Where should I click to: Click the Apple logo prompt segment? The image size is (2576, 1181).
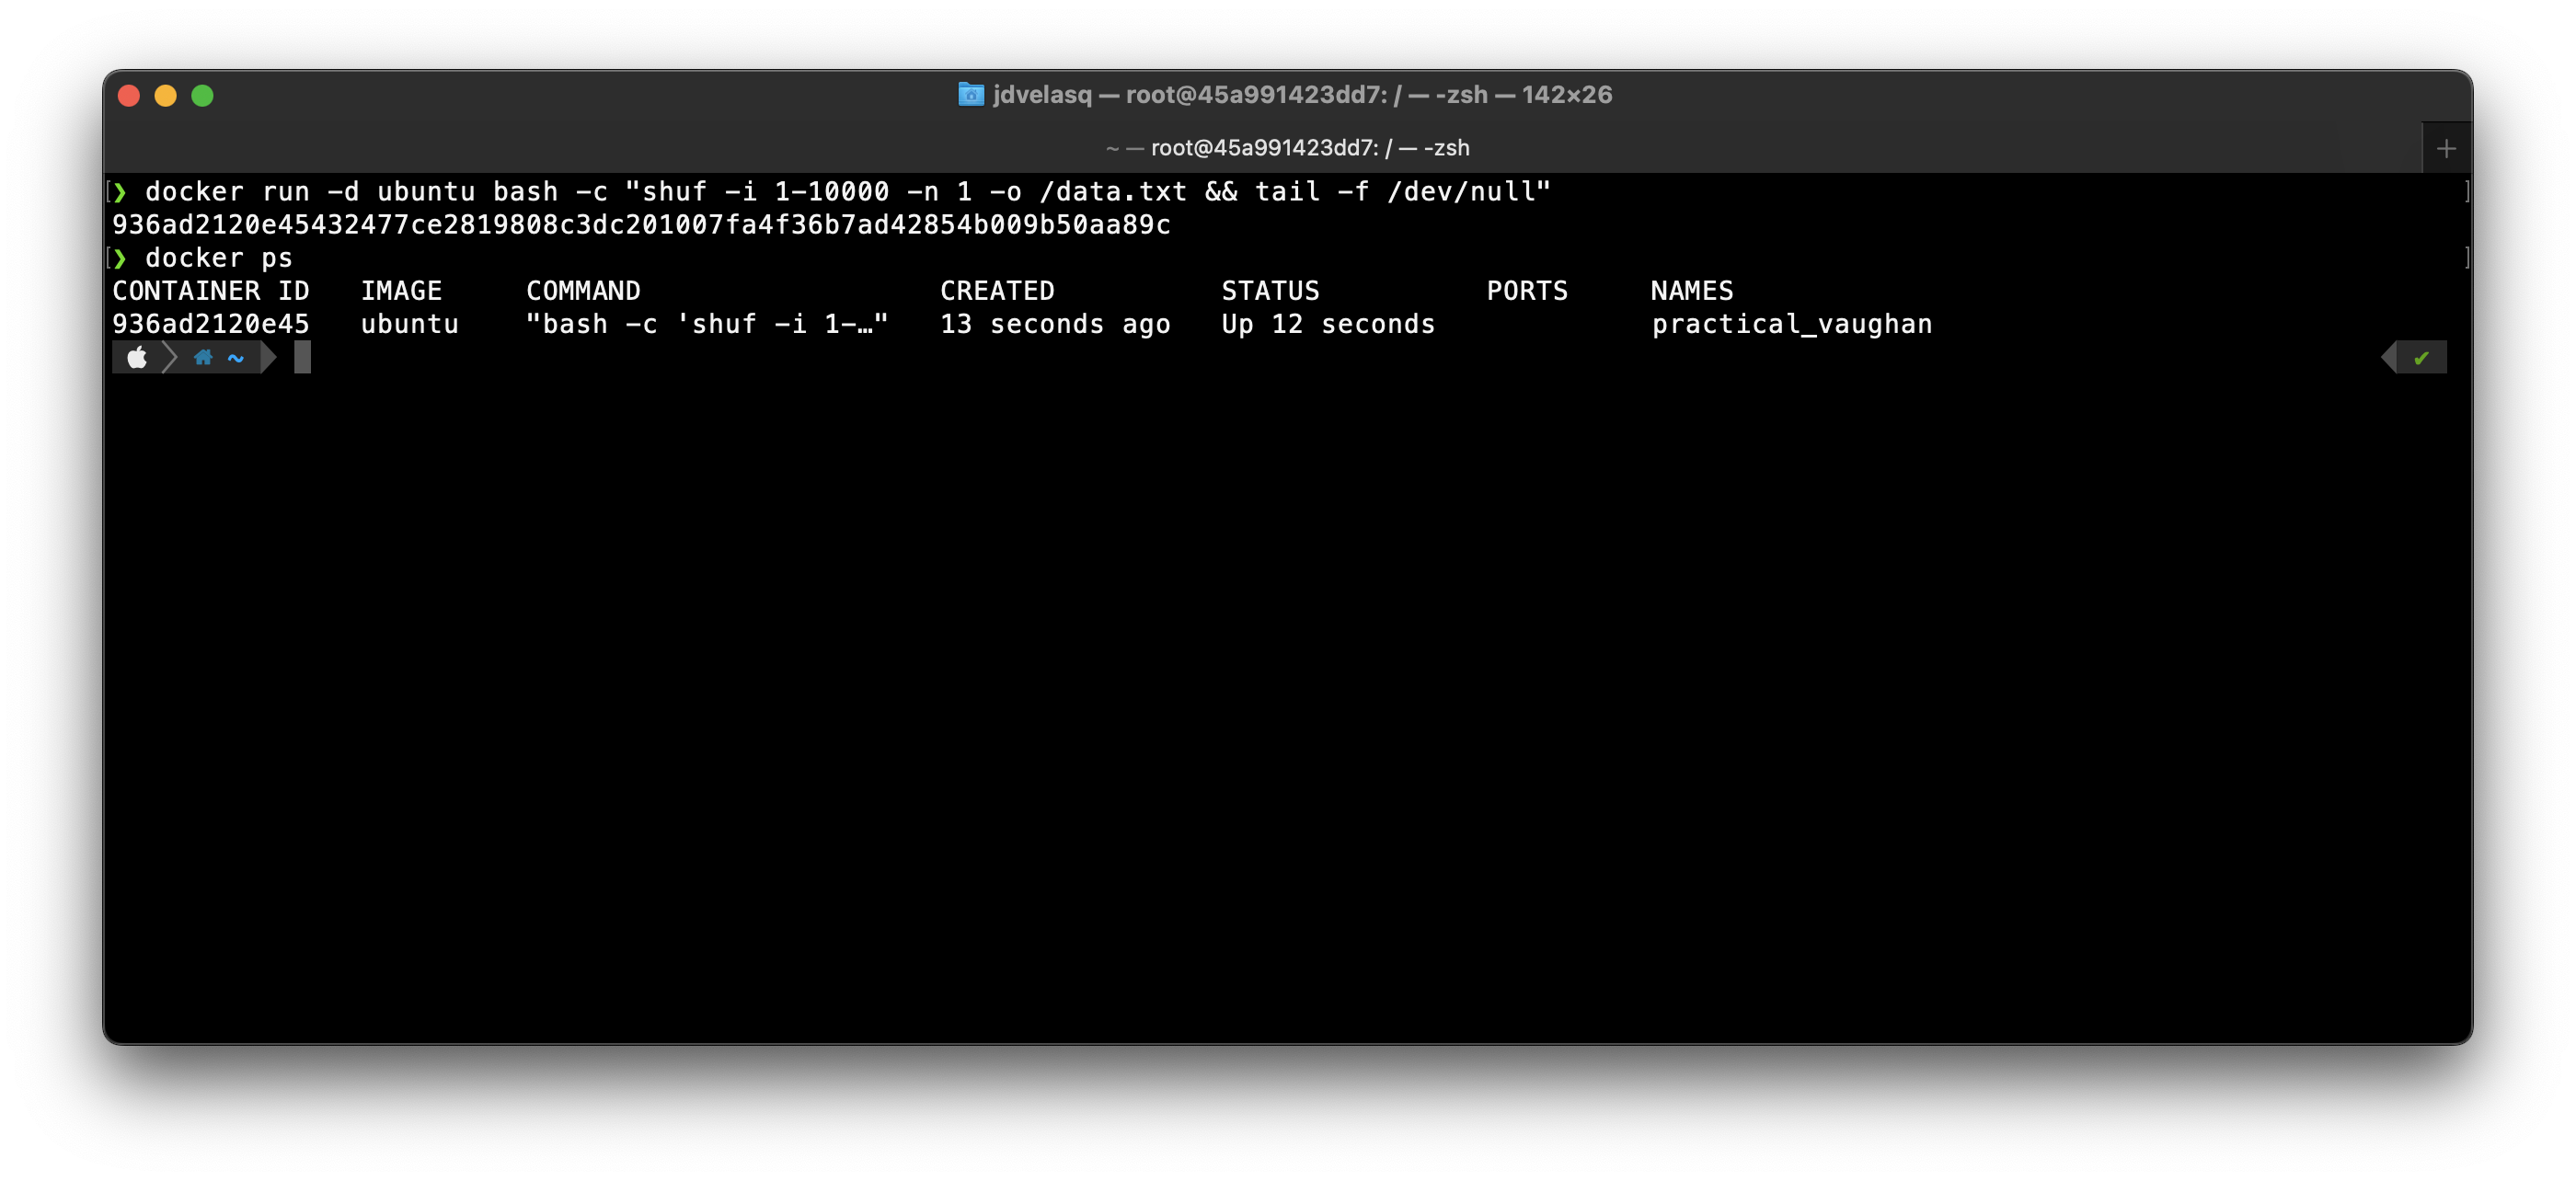(138, 357)
